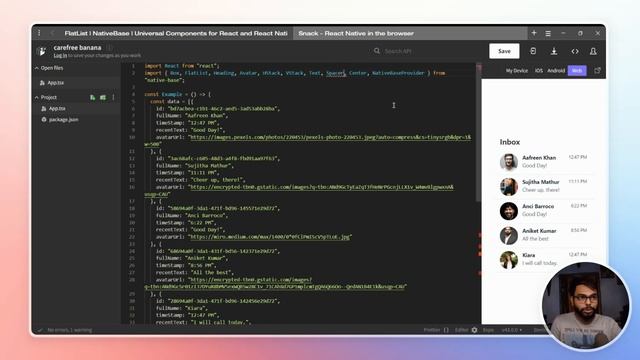Open the embed code icon
The height and width of the screenshot is (360, 640).
coord(575,51)
